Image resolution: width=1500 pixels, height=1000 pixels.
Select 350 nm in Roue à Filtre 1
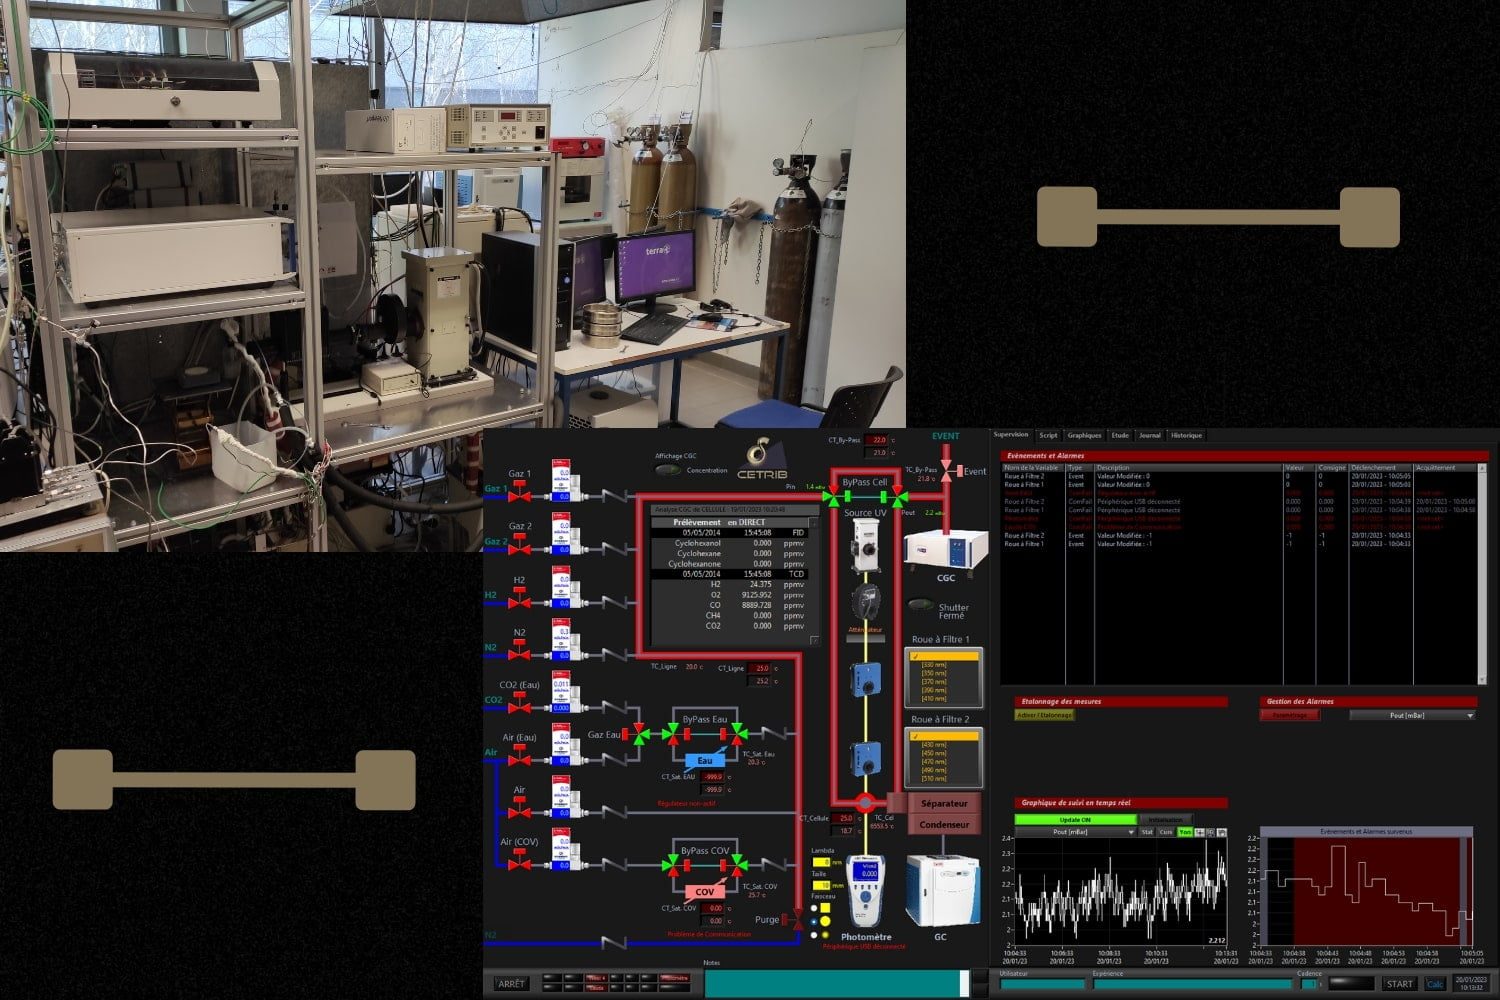click(933, 673)
